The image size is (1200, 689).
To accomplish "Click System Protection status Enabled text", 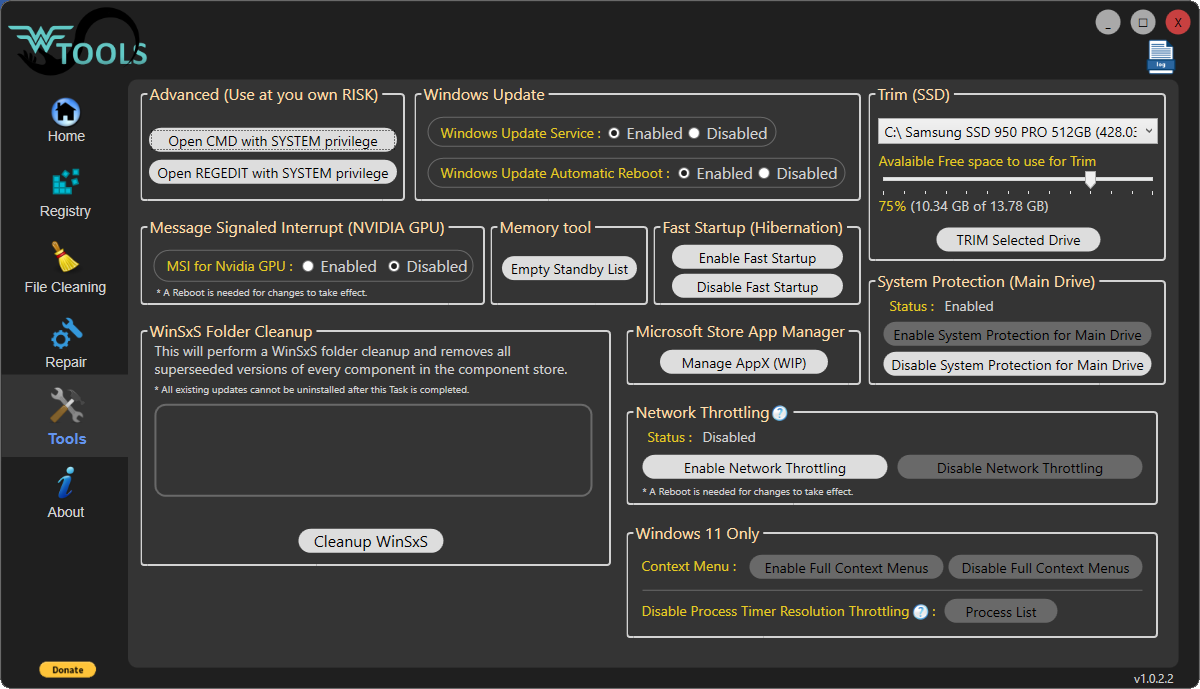I will 969,306.
